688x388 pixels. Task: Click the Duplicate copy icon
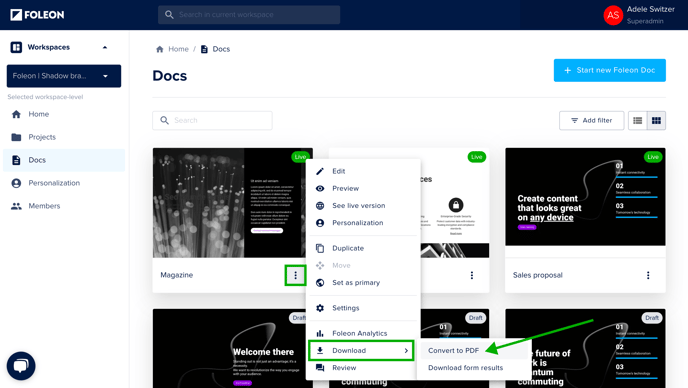tap(320, 248)
